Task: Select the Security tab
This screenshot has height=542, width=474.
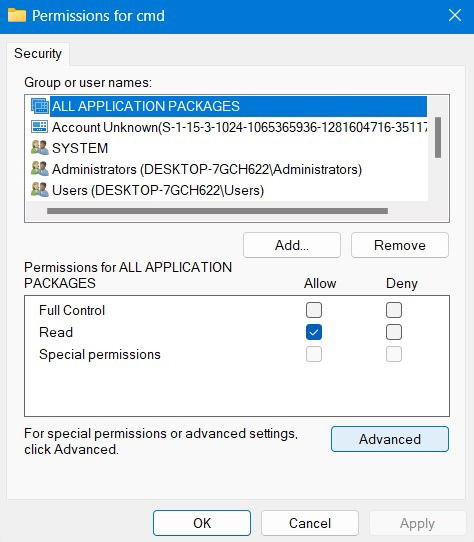Action: click(x=38, y=54)
